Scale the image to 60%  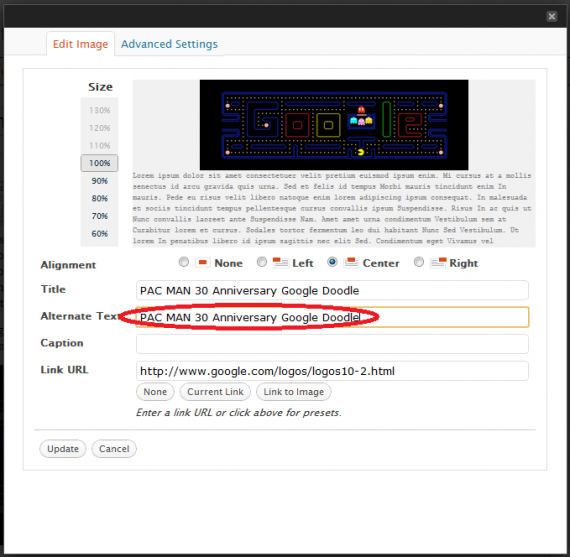(100, 233)
